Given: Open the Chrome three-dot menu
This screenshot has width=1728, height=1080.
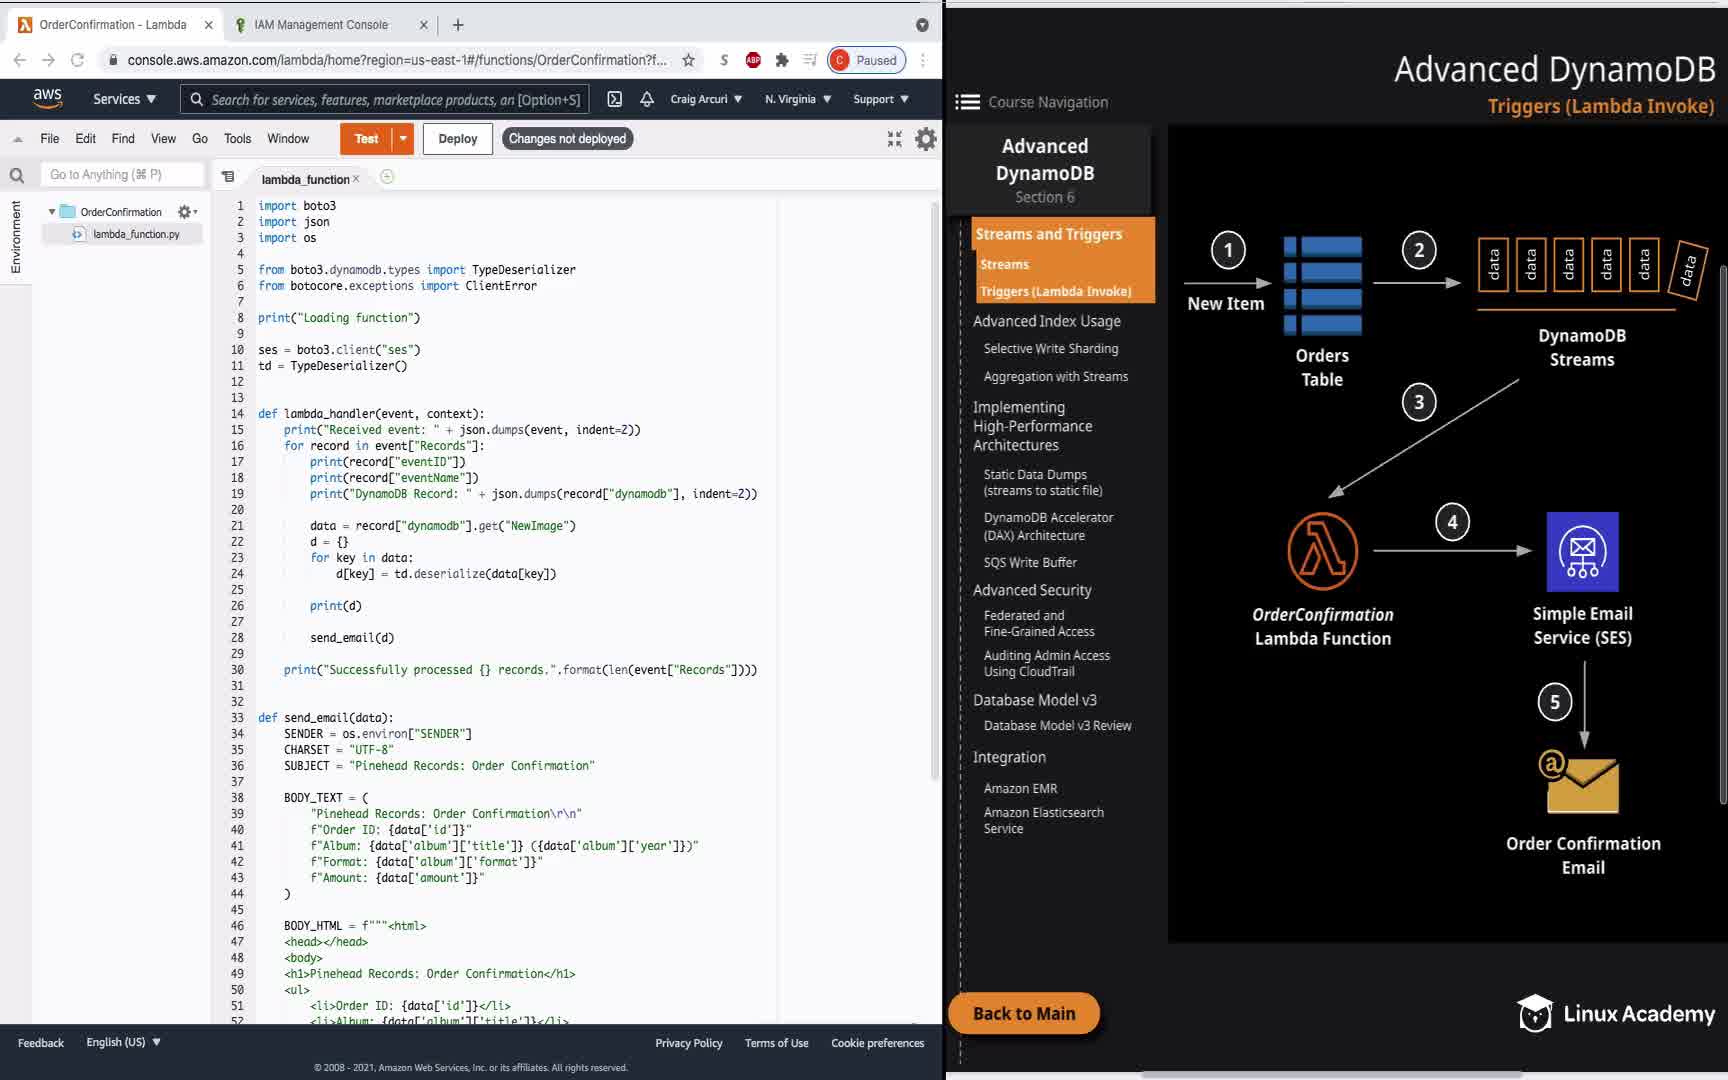Looking at the screenshot, I should click(923, 60).
